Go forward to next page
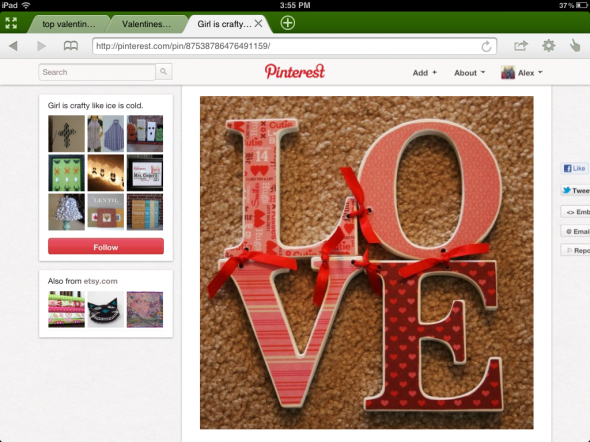The height and width of the screenshot is (442, 590). (41, 46)
